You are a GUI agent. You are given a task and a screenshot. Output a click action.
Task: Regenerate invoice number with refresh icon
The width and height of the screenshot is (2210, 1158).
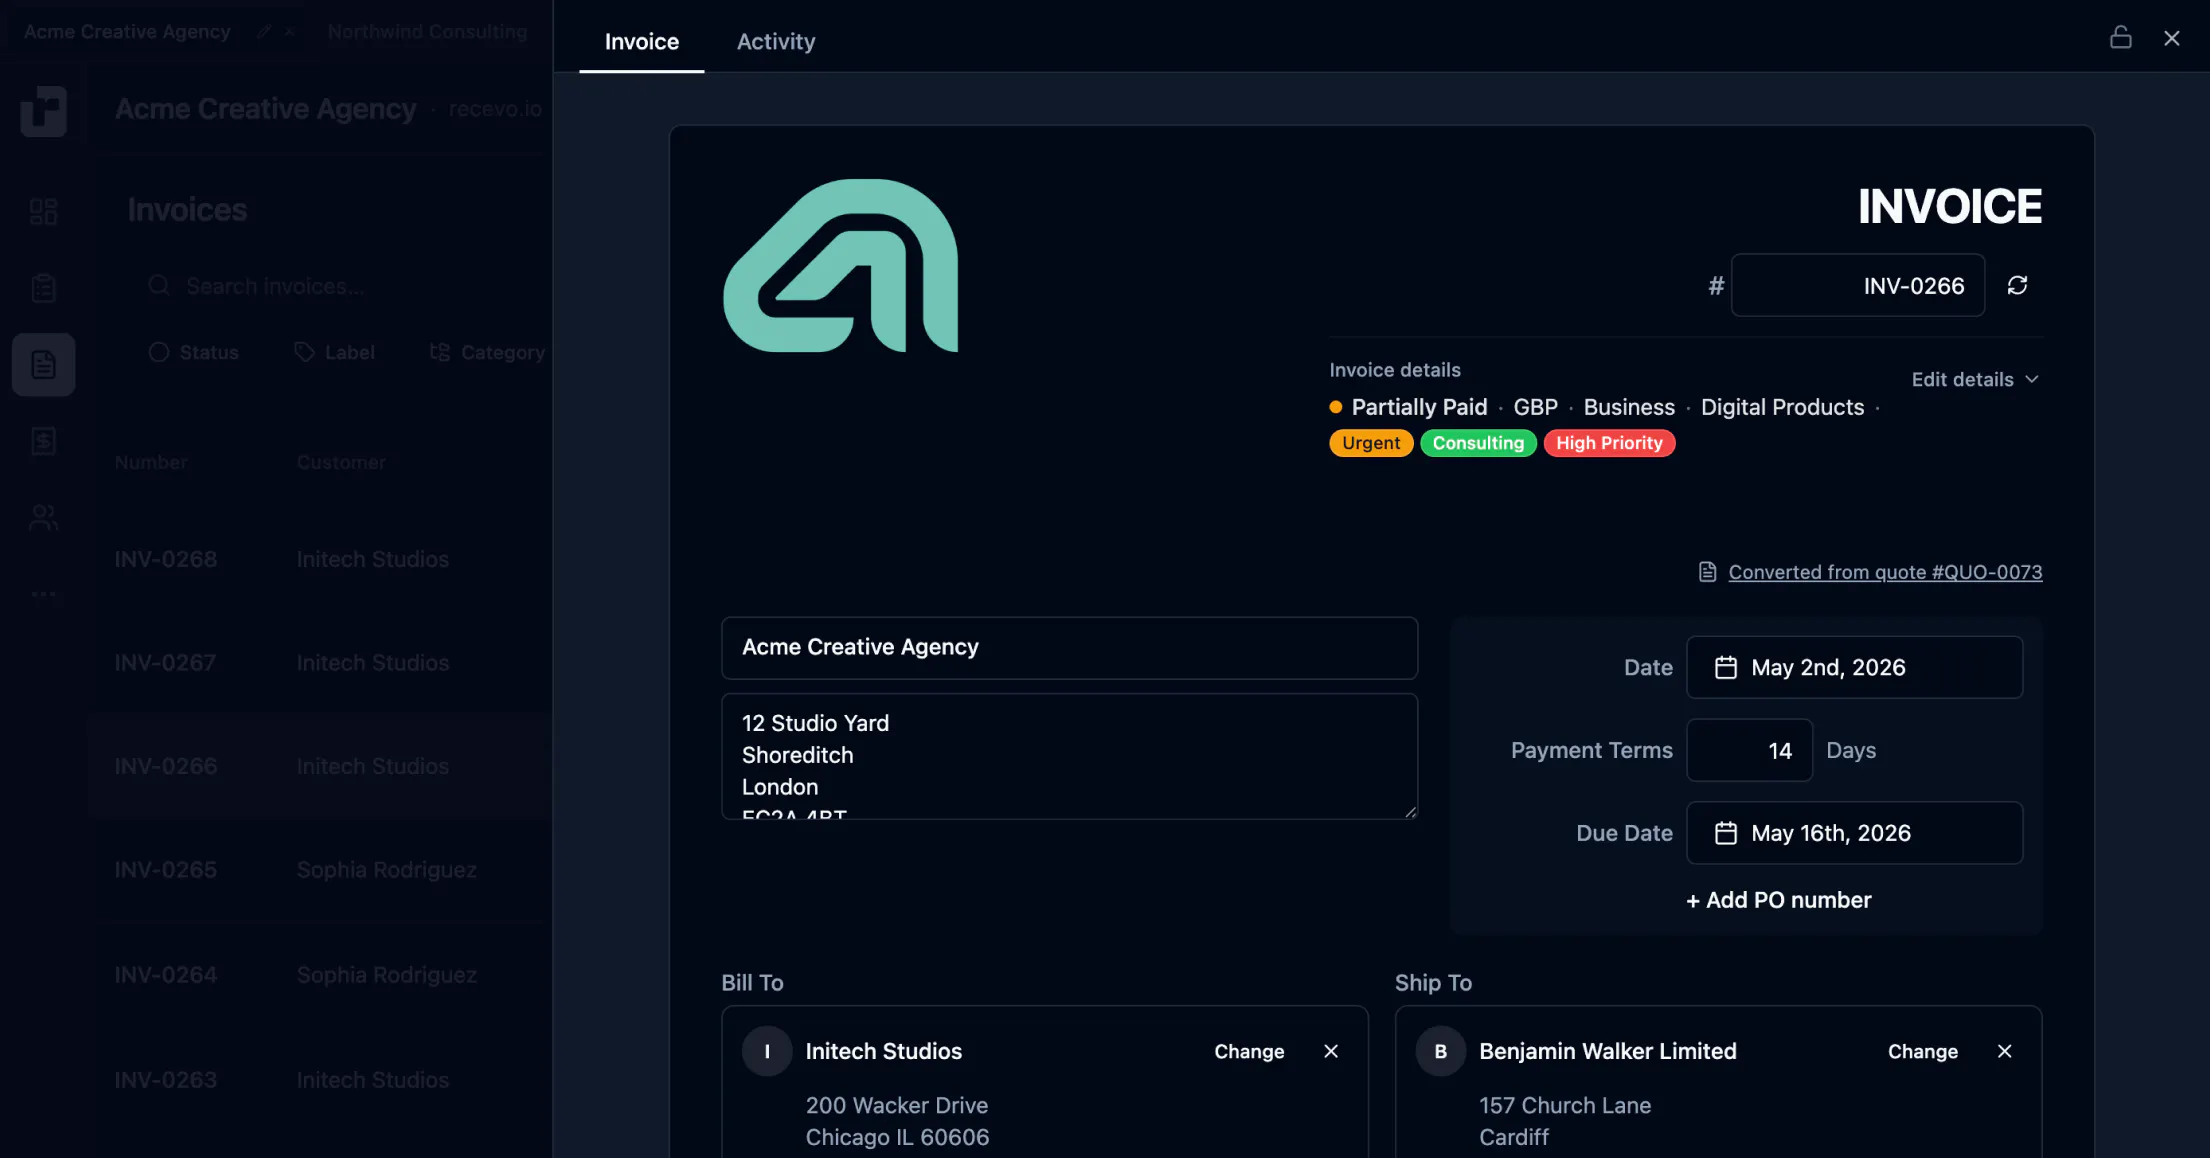click(2017, 285)
